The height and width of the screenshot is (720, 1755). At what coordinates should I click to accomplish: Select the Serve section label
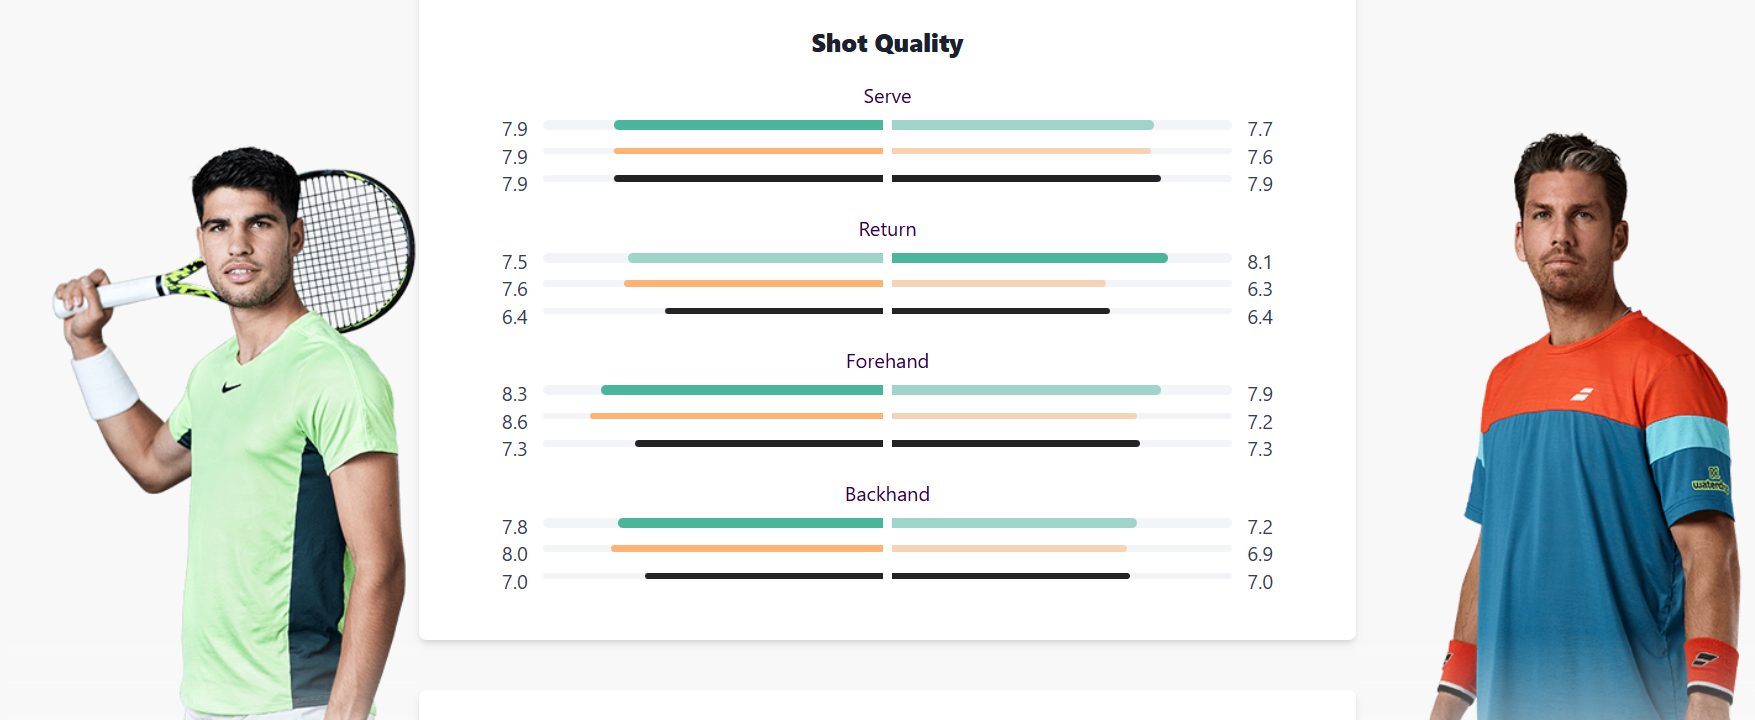click(x=887, y=96)
